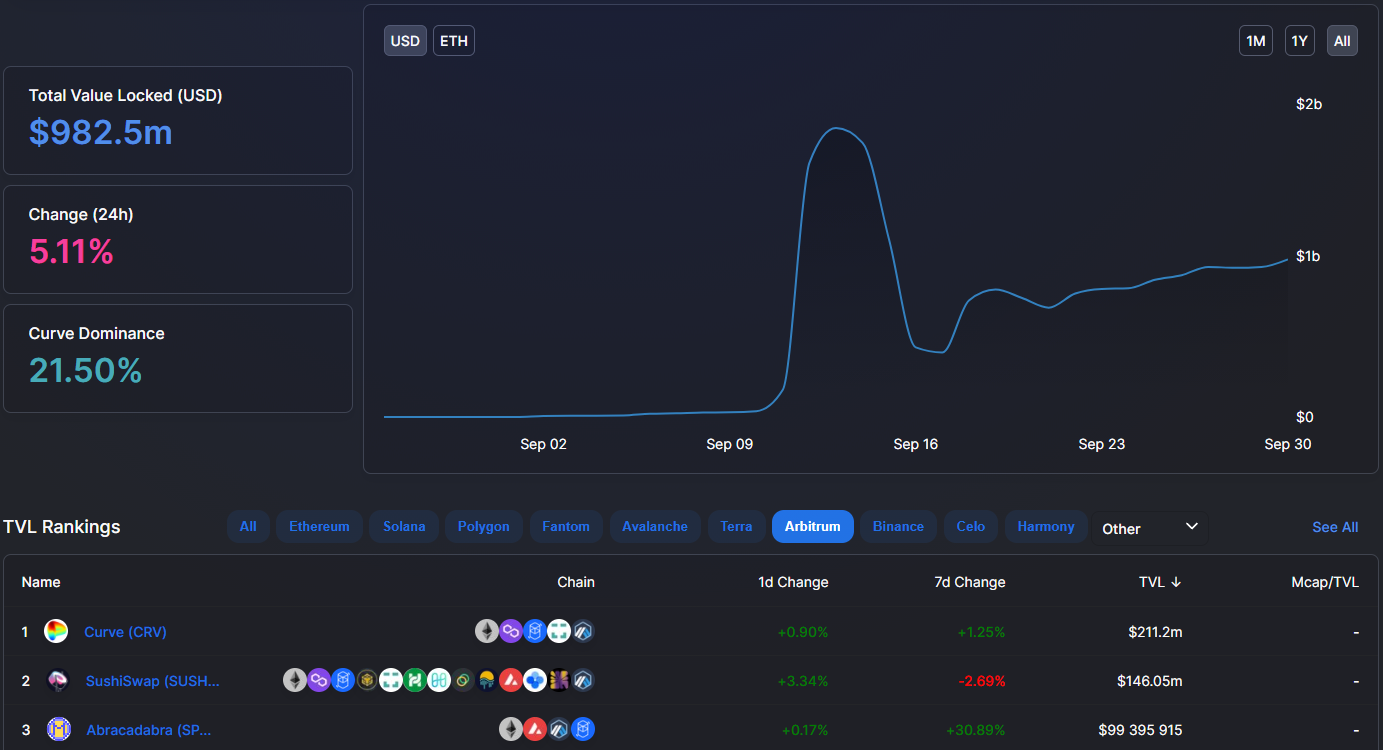Select the Solana chain tab
This screenshot has width=1383, height=750.
click(403, 527)
